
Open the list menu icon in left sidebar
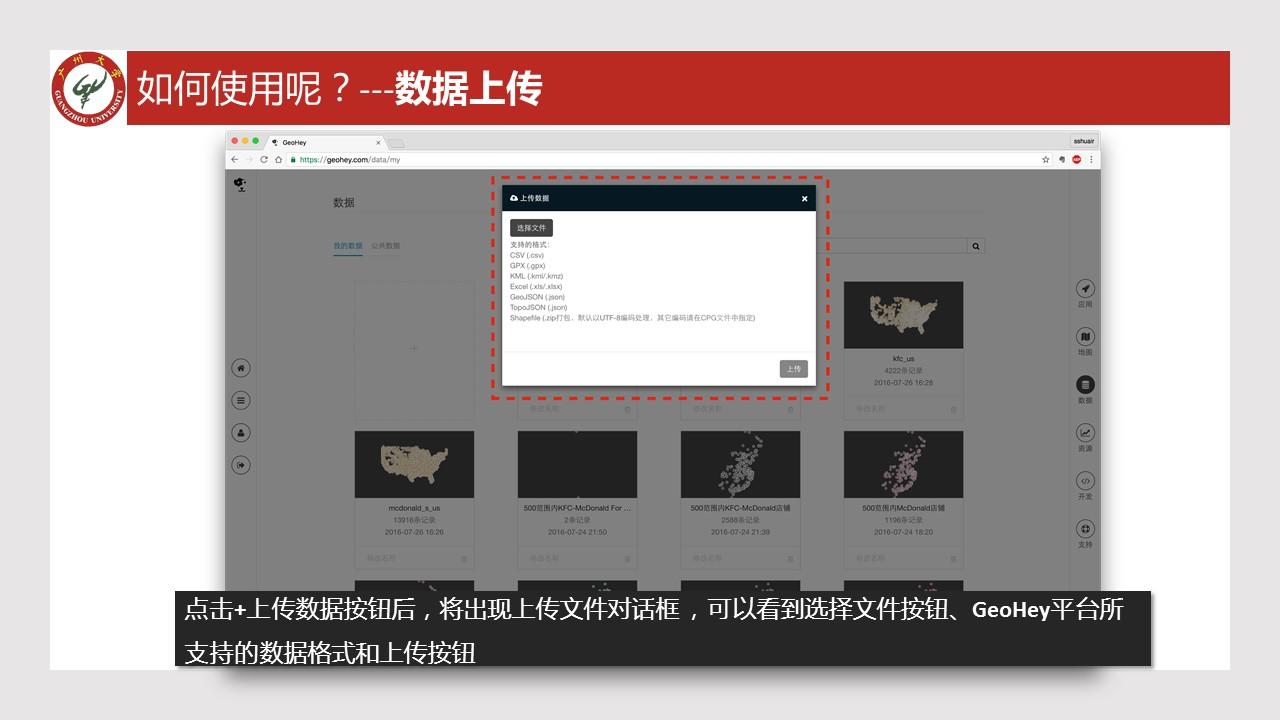click(241, 400)
